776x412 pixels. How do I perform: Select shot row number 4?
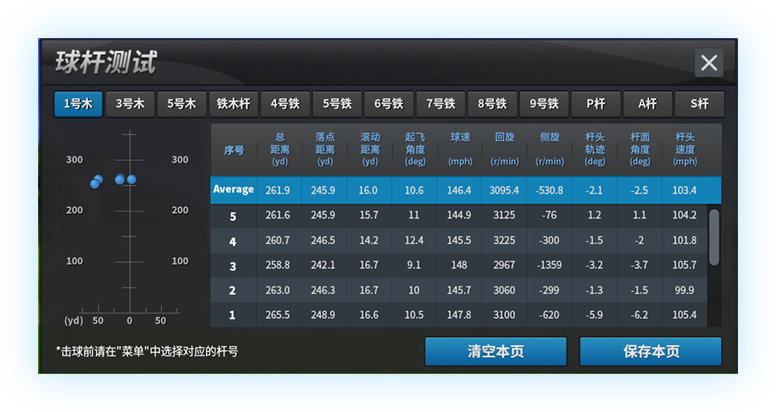tap(233, 241)
